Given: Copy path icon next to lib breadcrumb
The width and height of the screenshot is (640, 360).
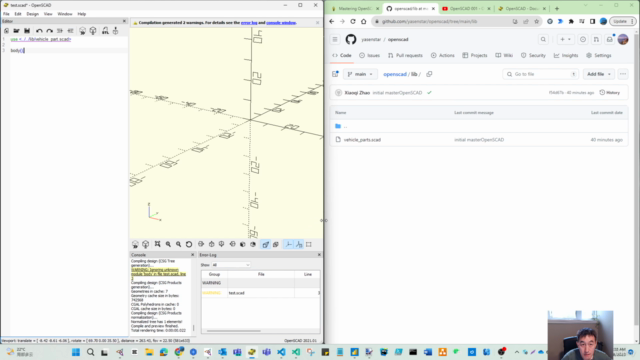Looking at the screenshot, I should [429, 74].
